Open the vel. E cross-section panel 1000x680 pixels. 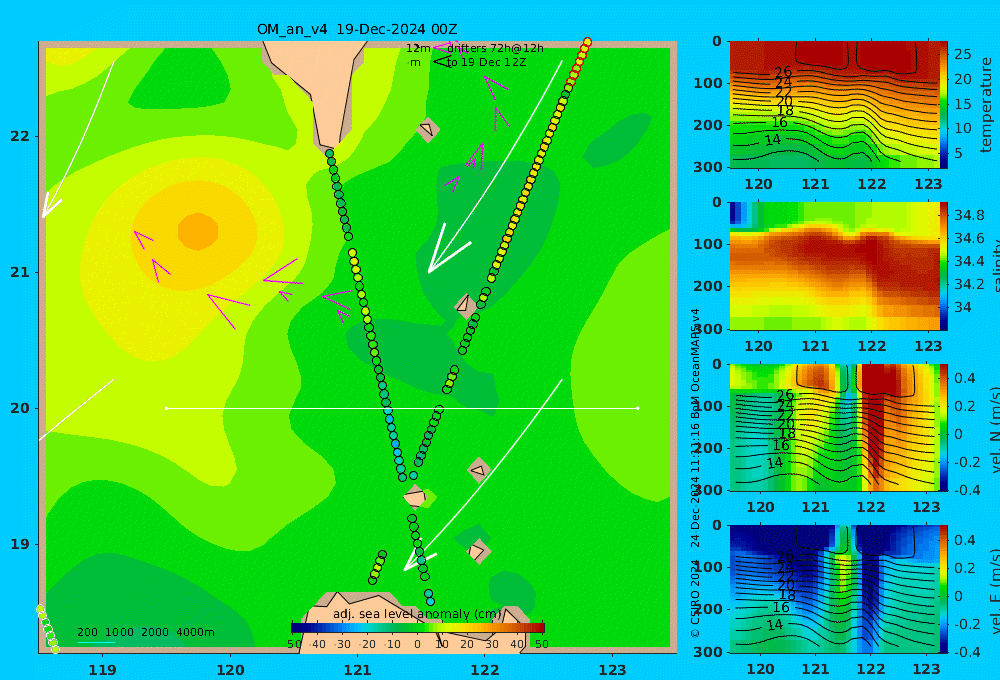[x=834, y=589]
